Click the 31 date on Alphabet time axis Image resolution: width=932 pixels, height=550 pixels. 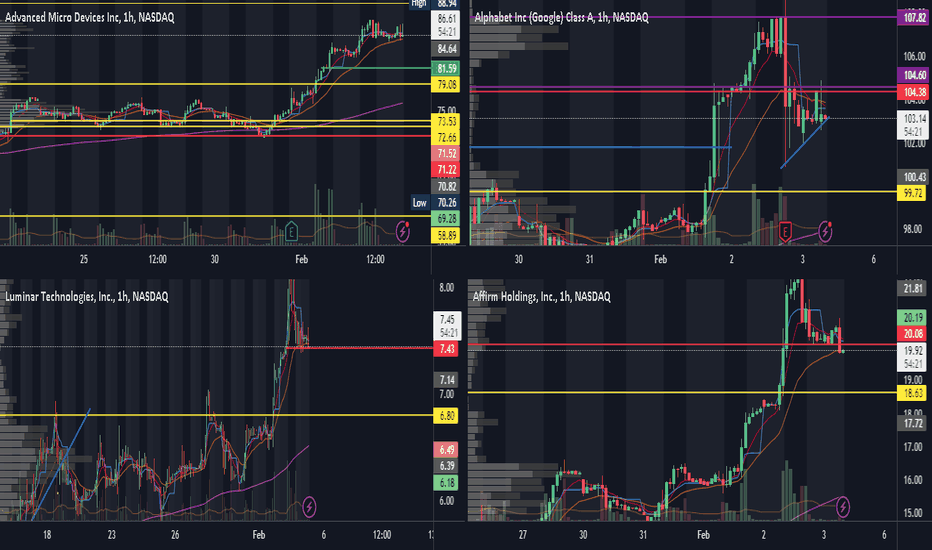pos(589,259)
